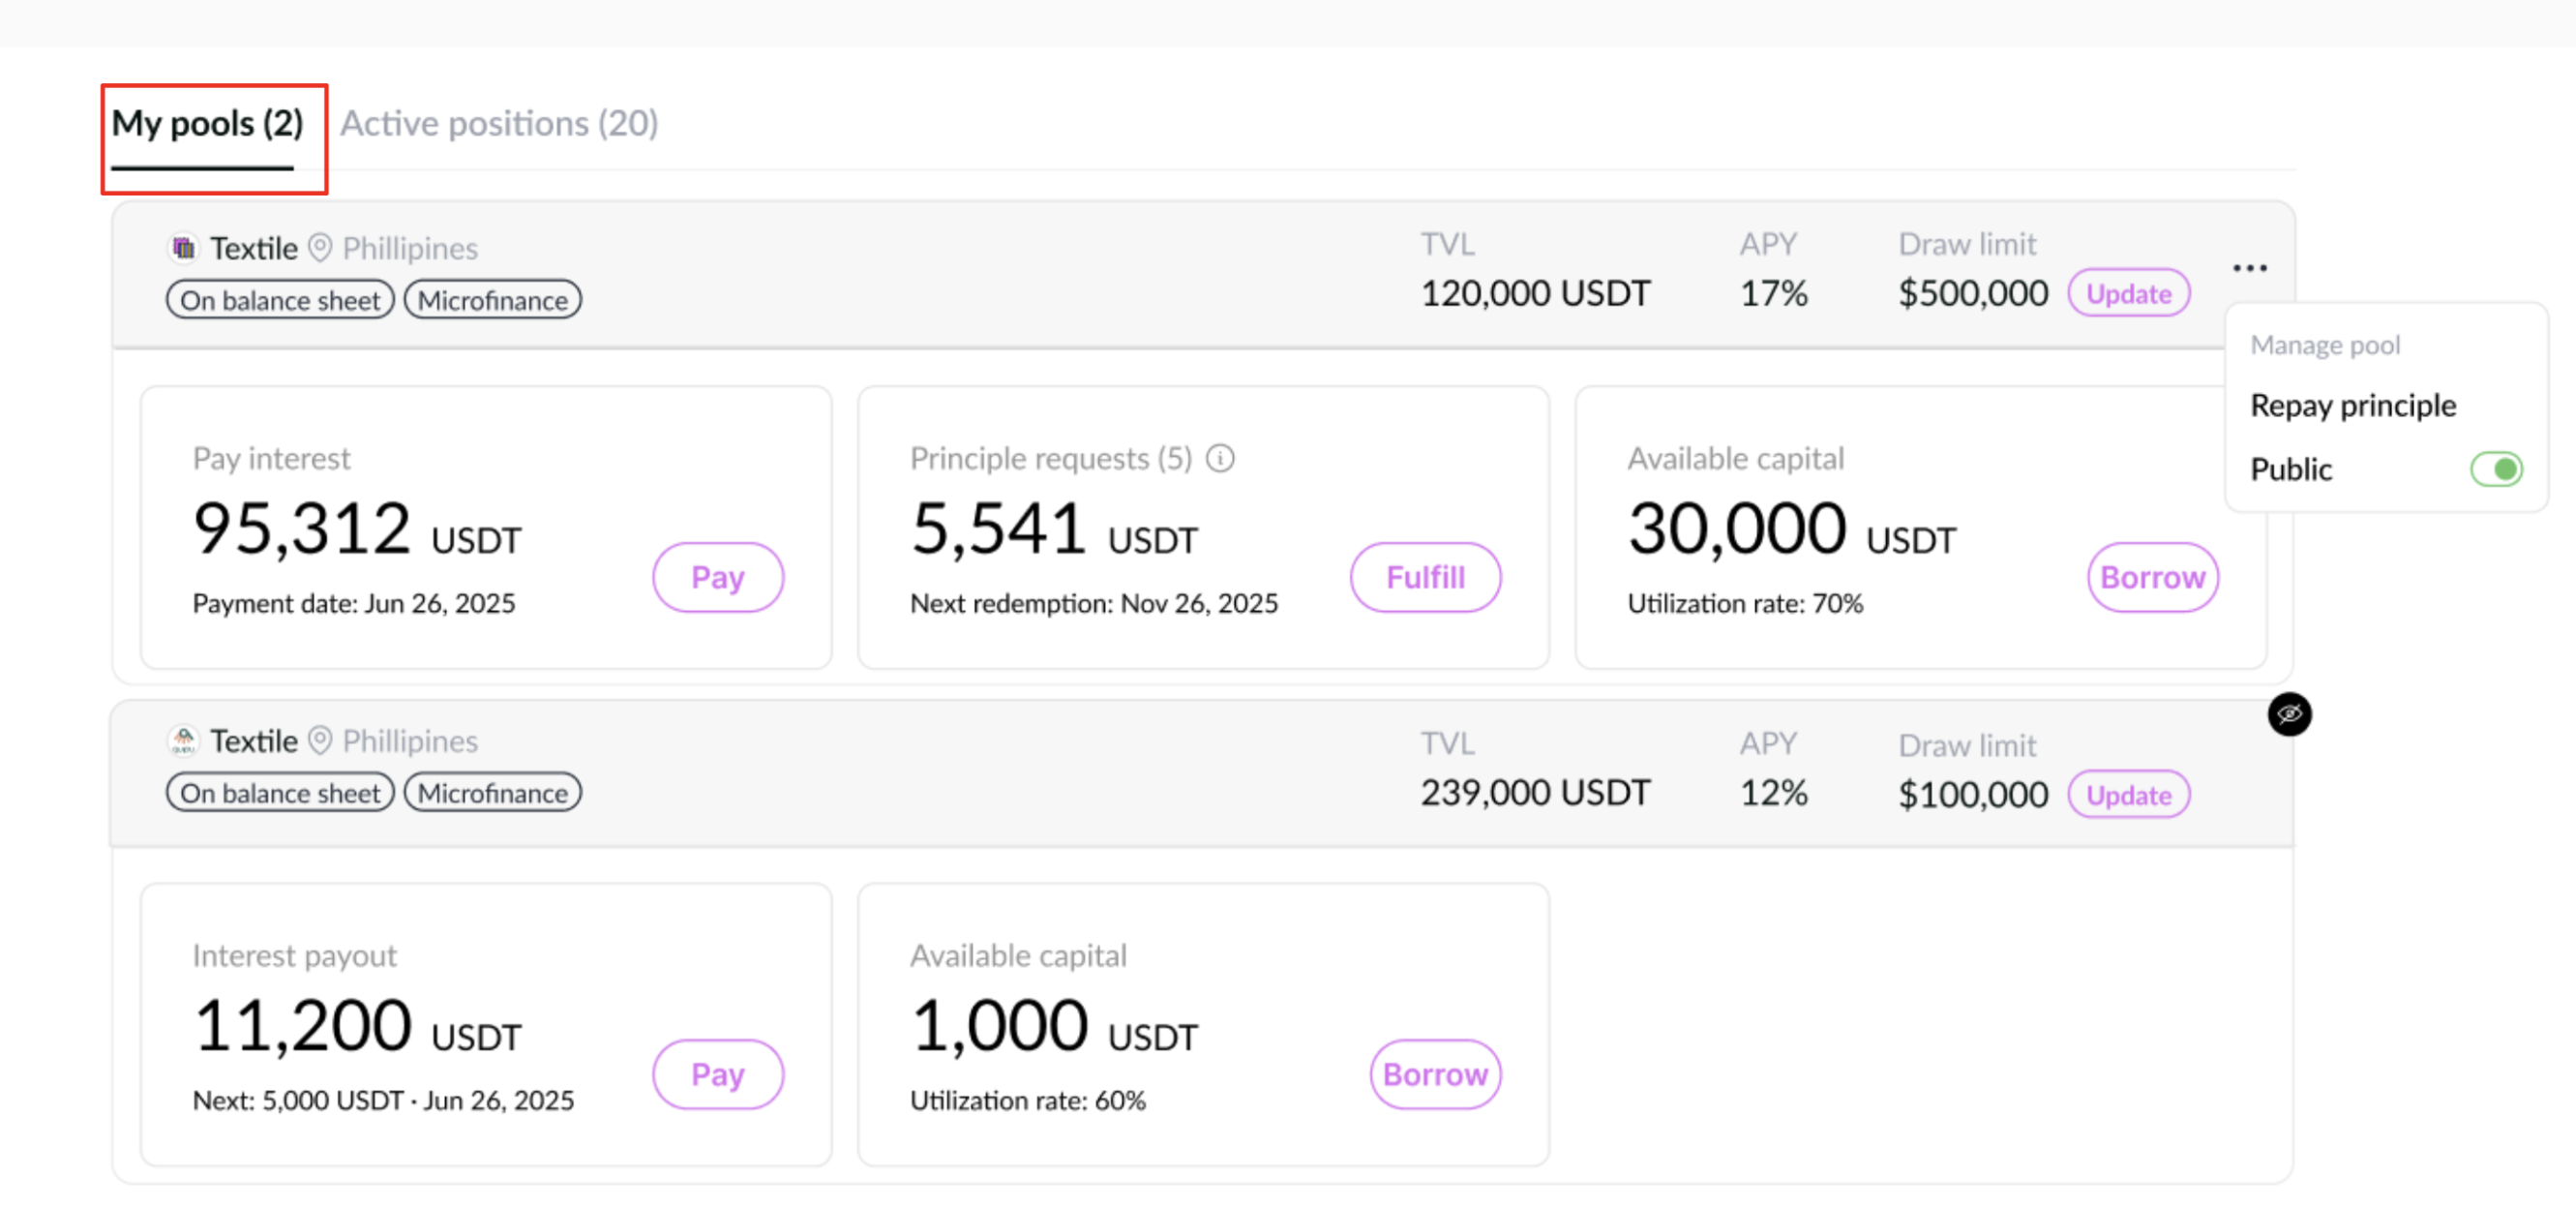Click location pin icon in first pool
Image resolution: width=2576 pixels, height=1208 pixels.
[319, 247]
